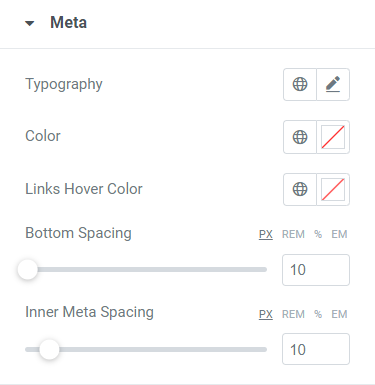Click the Inner Meta Spacing slider handle
This screenshot has height=385, width=375.
point(49,349)
